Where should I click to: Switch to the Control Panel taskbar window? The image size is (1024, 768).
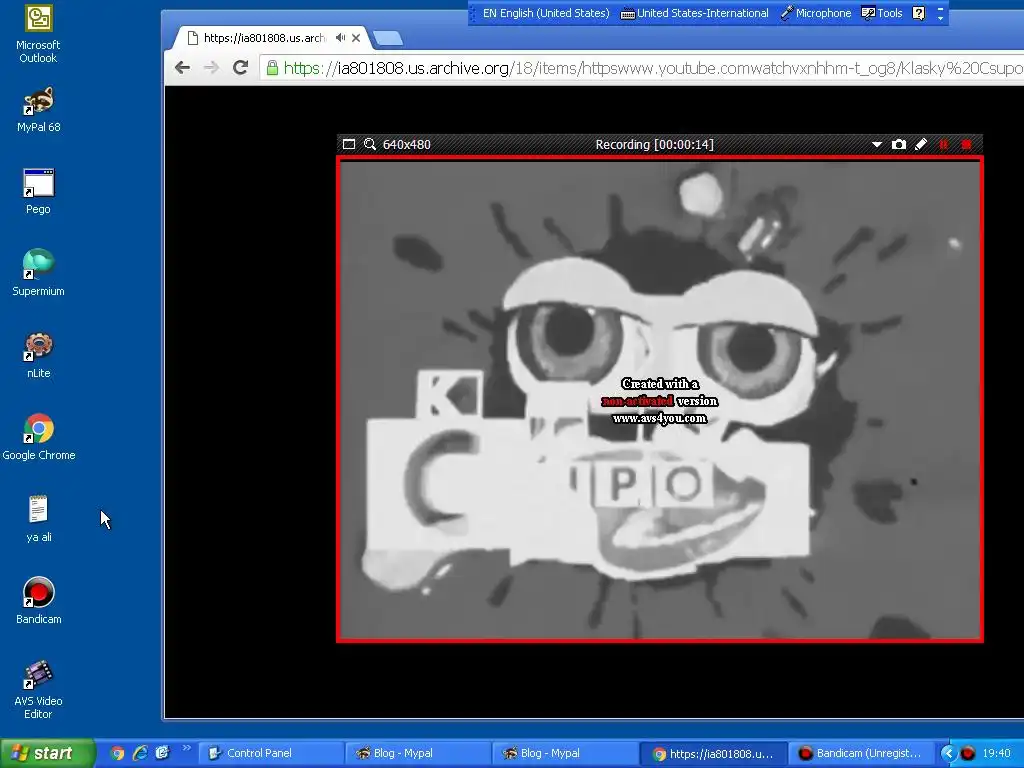click(270, 753)
